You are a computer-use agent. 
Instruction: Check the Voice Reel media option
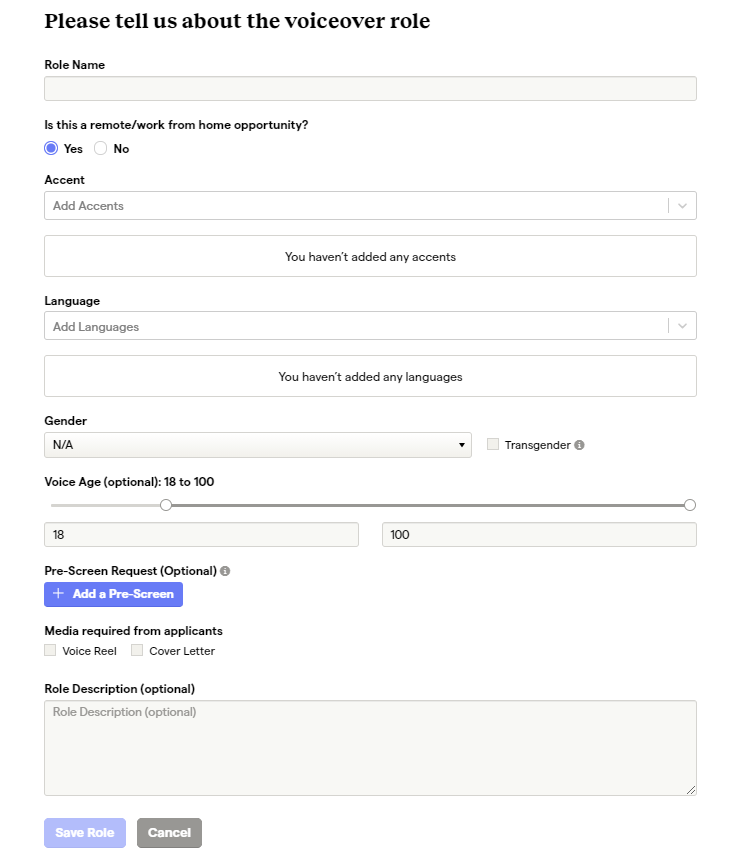tap(51, 651)
